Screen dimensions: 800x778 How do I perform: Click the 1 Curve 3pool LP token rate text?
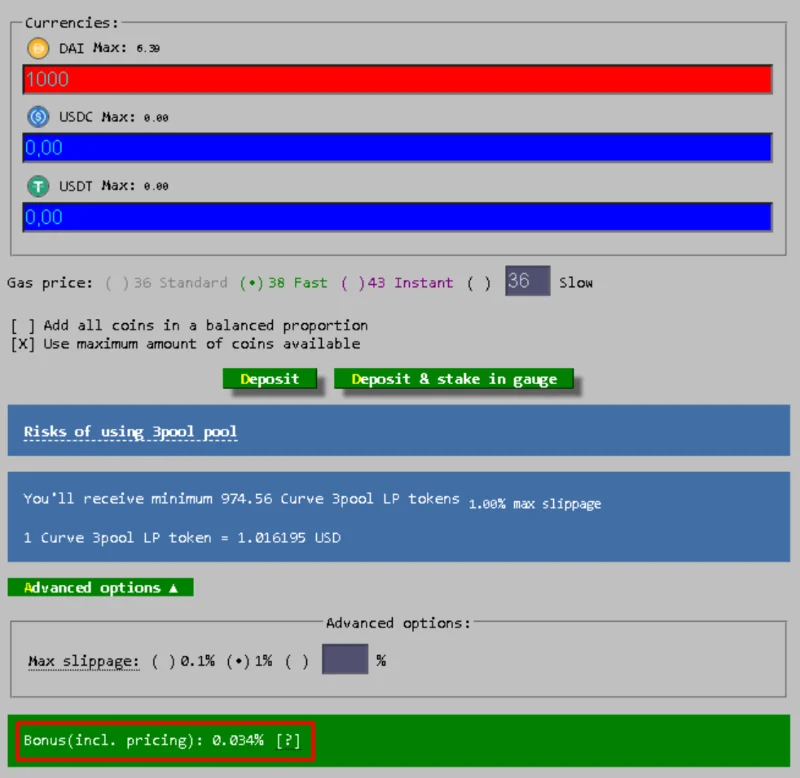tap(182, 538)
